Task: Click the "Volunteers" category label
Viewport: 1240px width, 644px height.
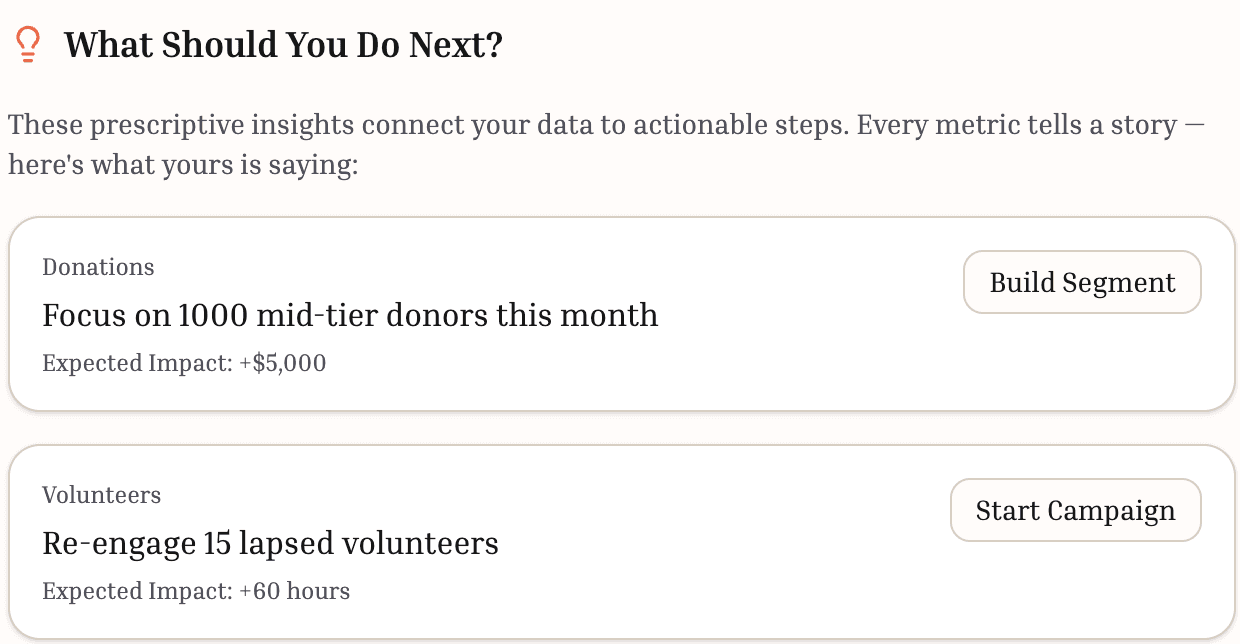Action: click(101, 495)
